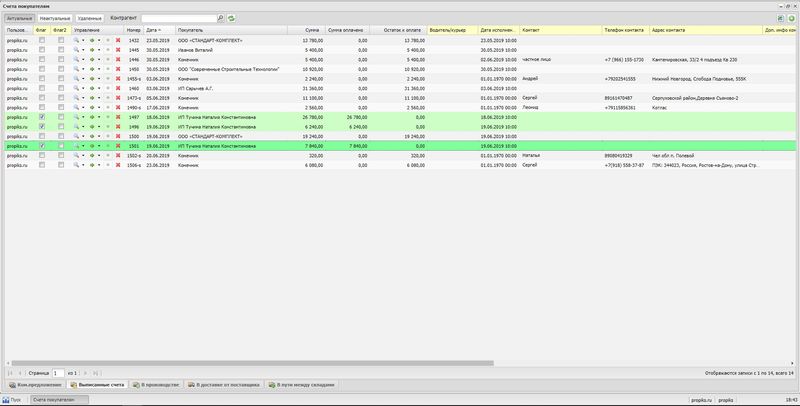
Task: Check the Флаг box for invoice 1460
Action: point(42,88)
